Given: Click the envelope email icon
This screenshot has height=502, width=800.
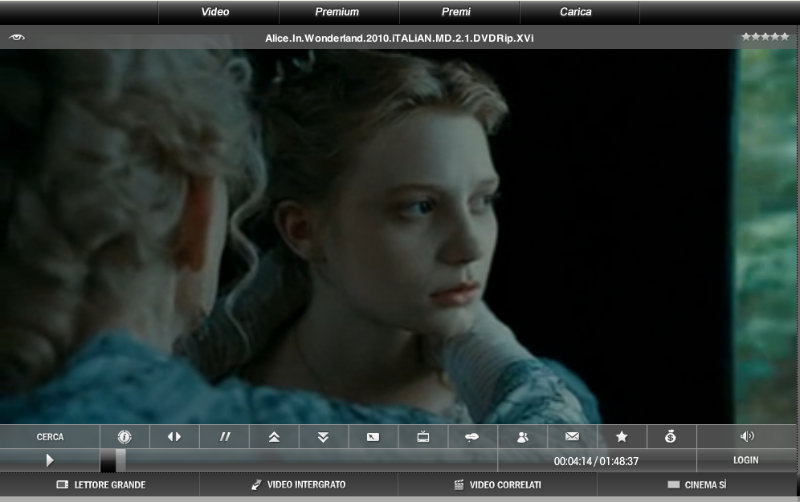Looking at the screenshot, I should [572, 437].
